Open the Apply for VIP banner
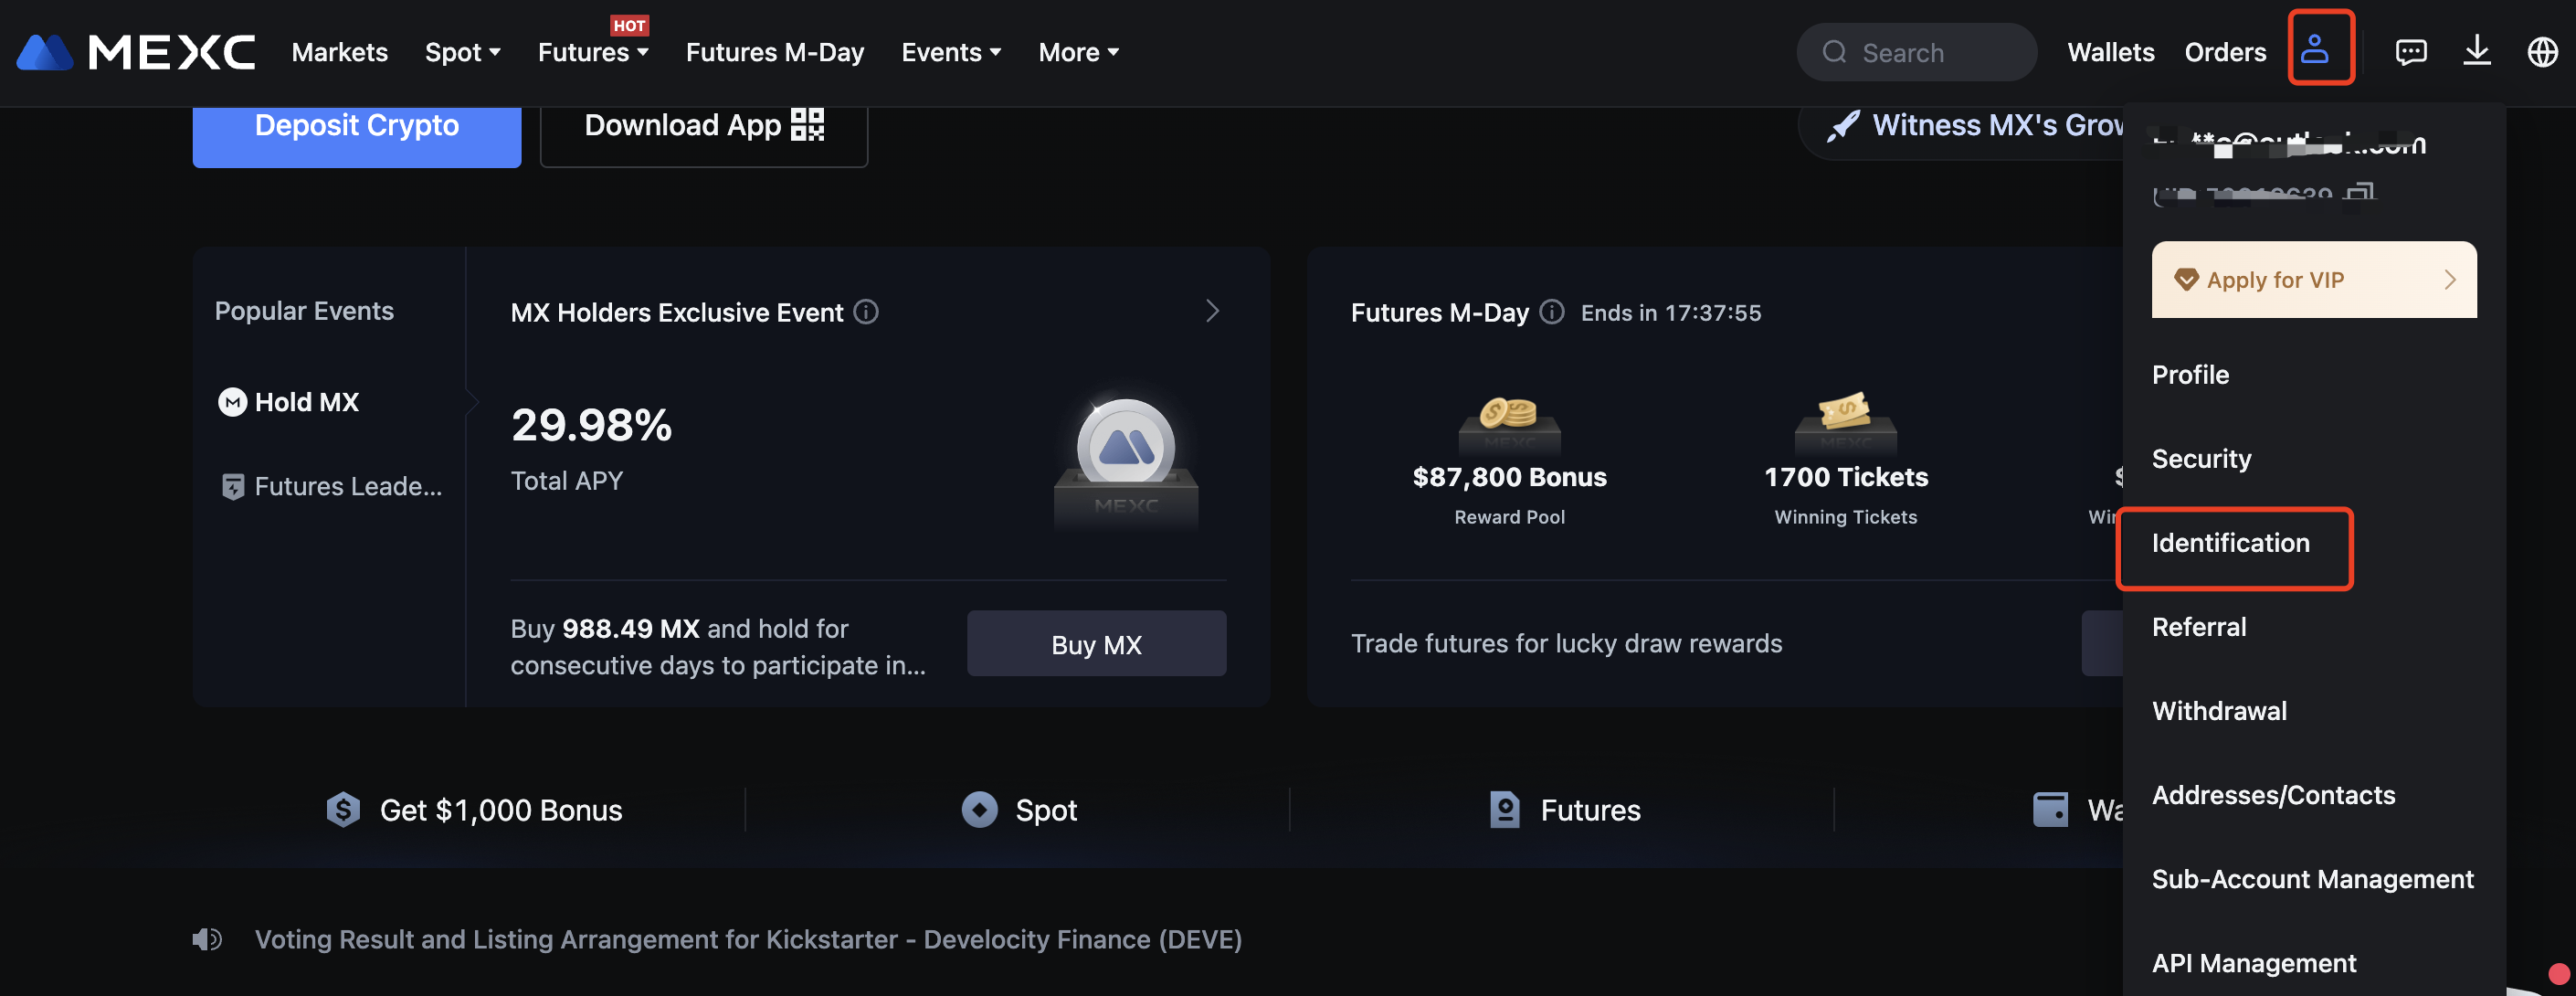 2314,280
